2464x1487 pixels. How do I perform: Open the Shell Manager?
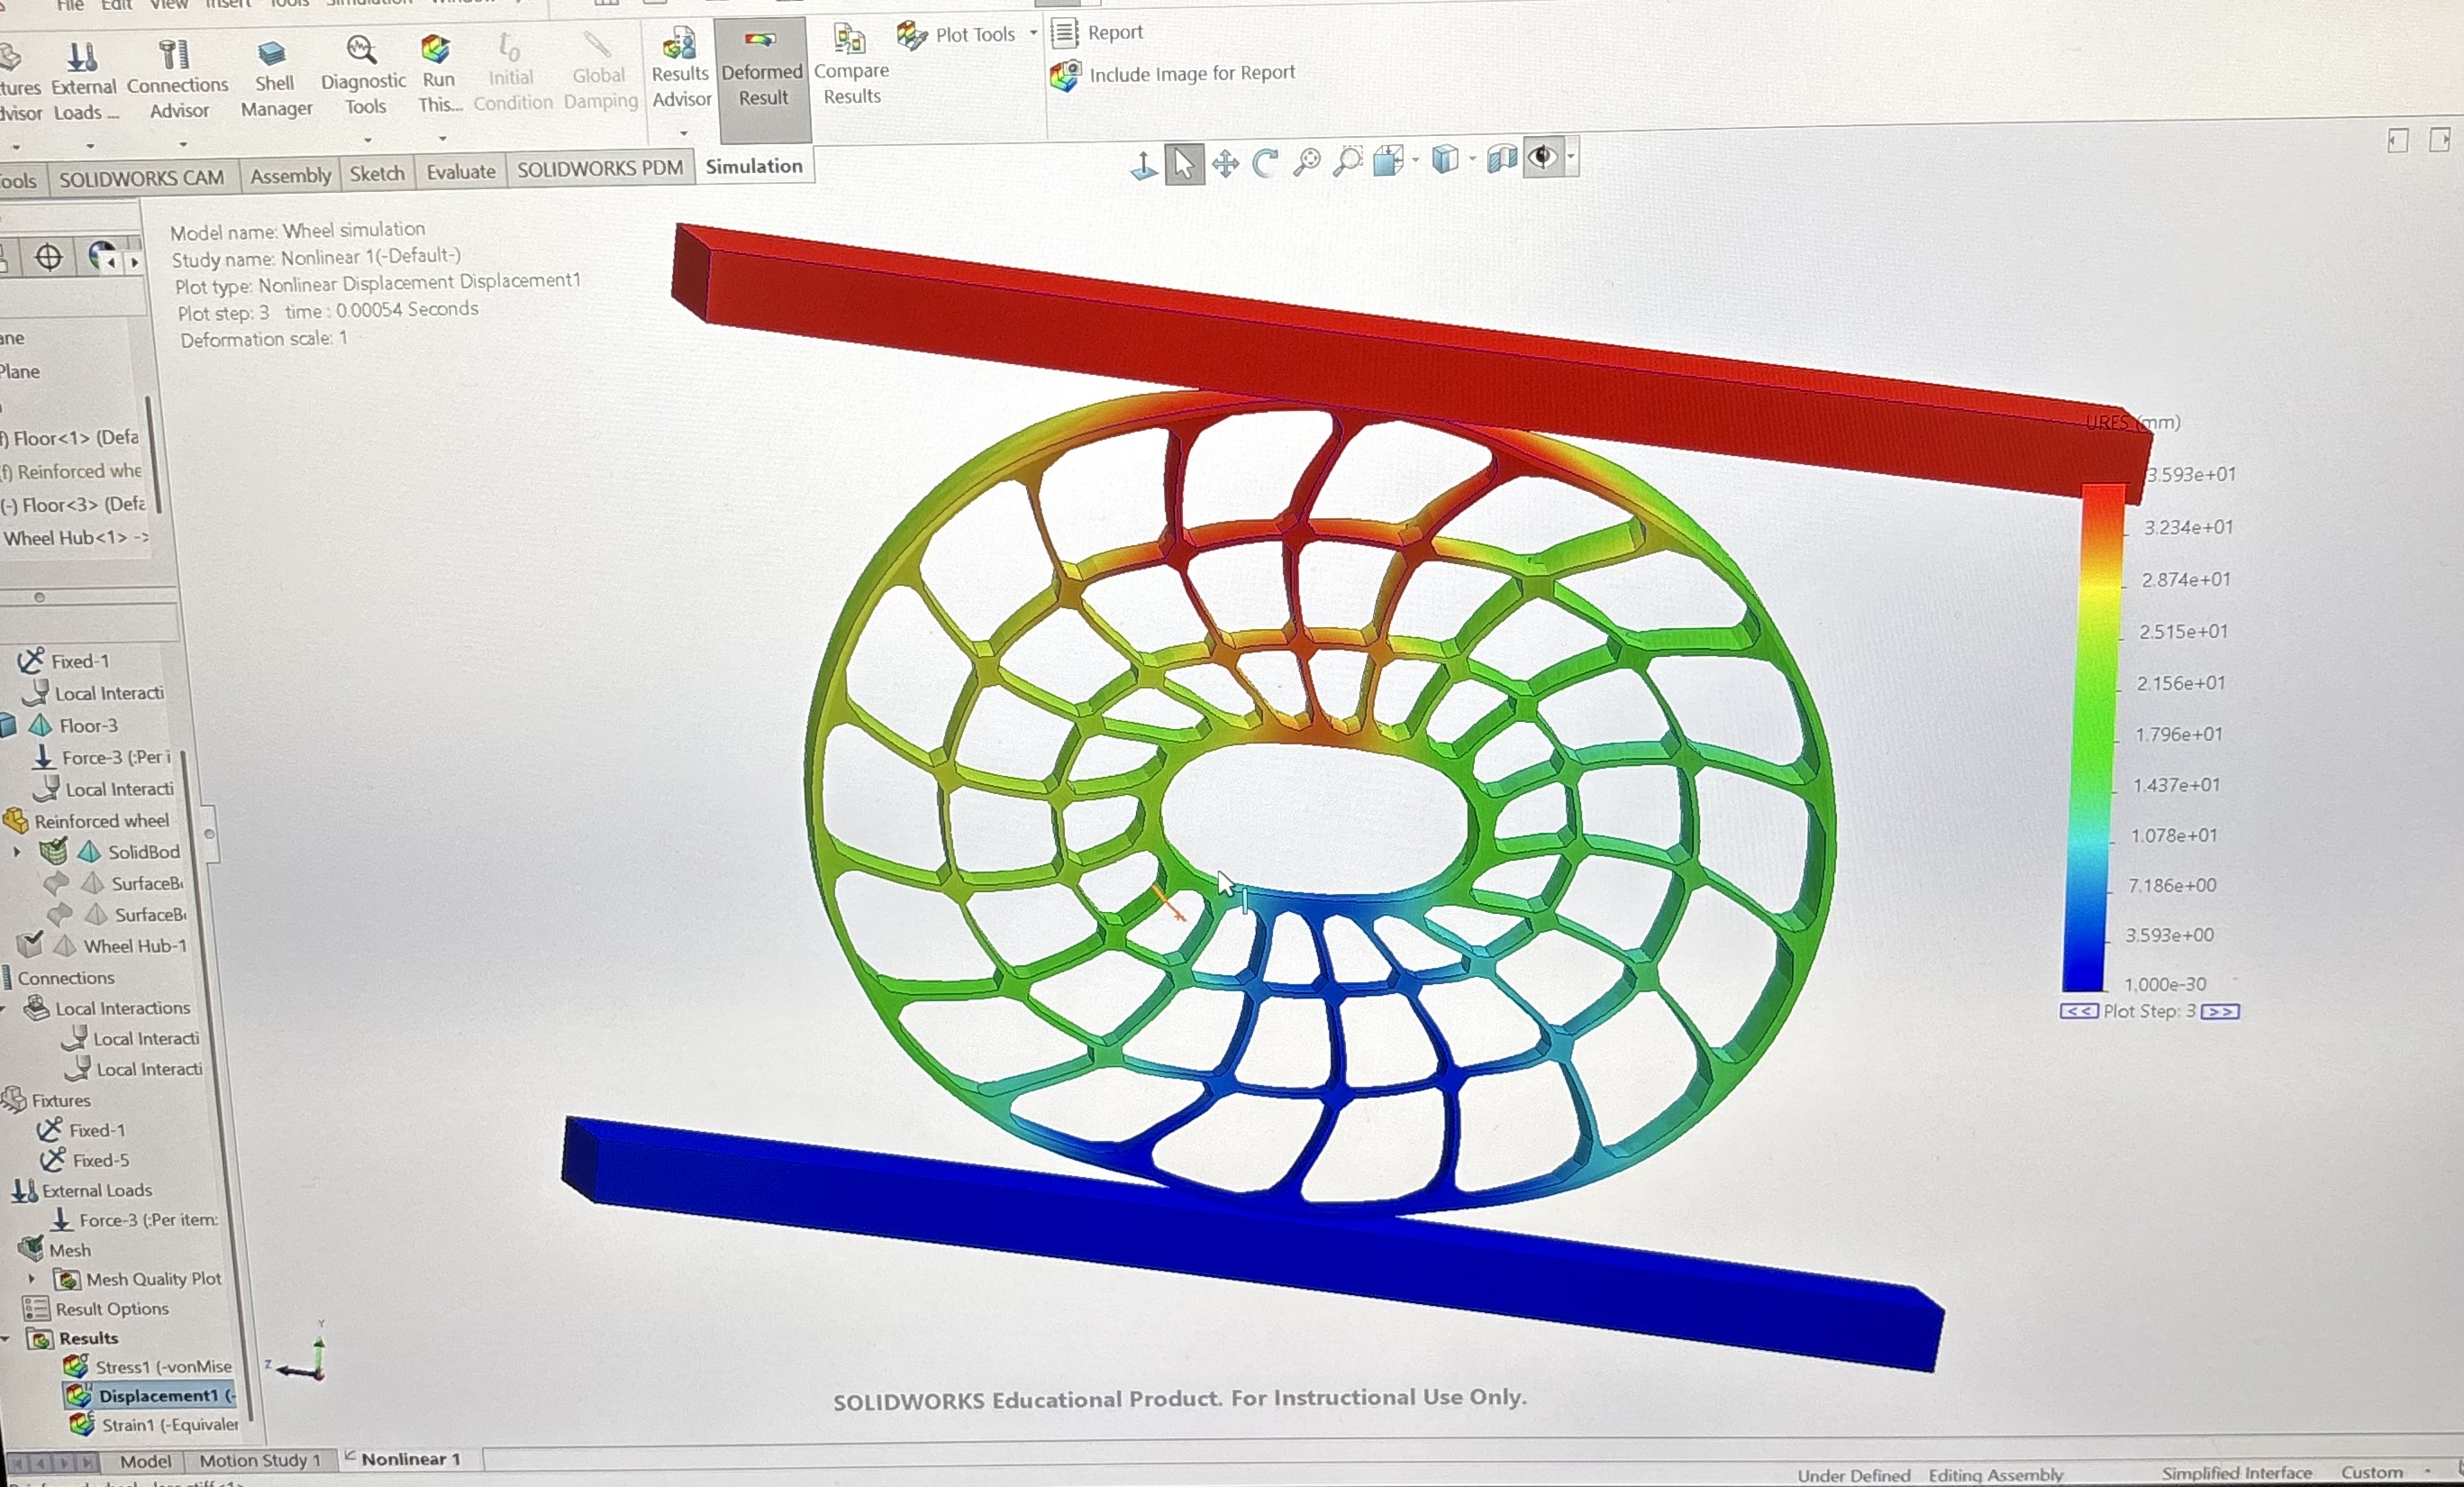click(275, 80)
